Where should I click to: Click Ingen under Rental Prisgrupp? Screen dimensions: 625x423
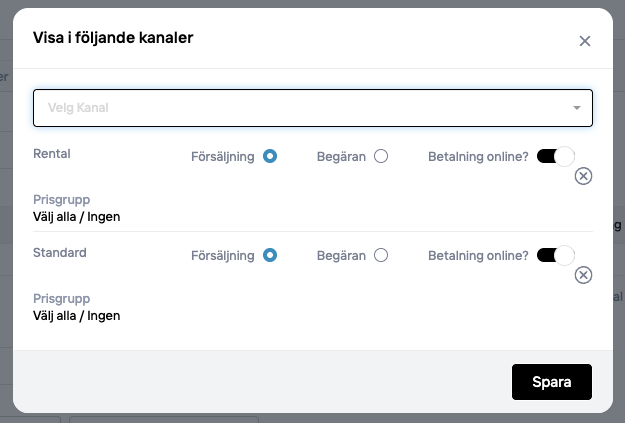coord(103,216)
